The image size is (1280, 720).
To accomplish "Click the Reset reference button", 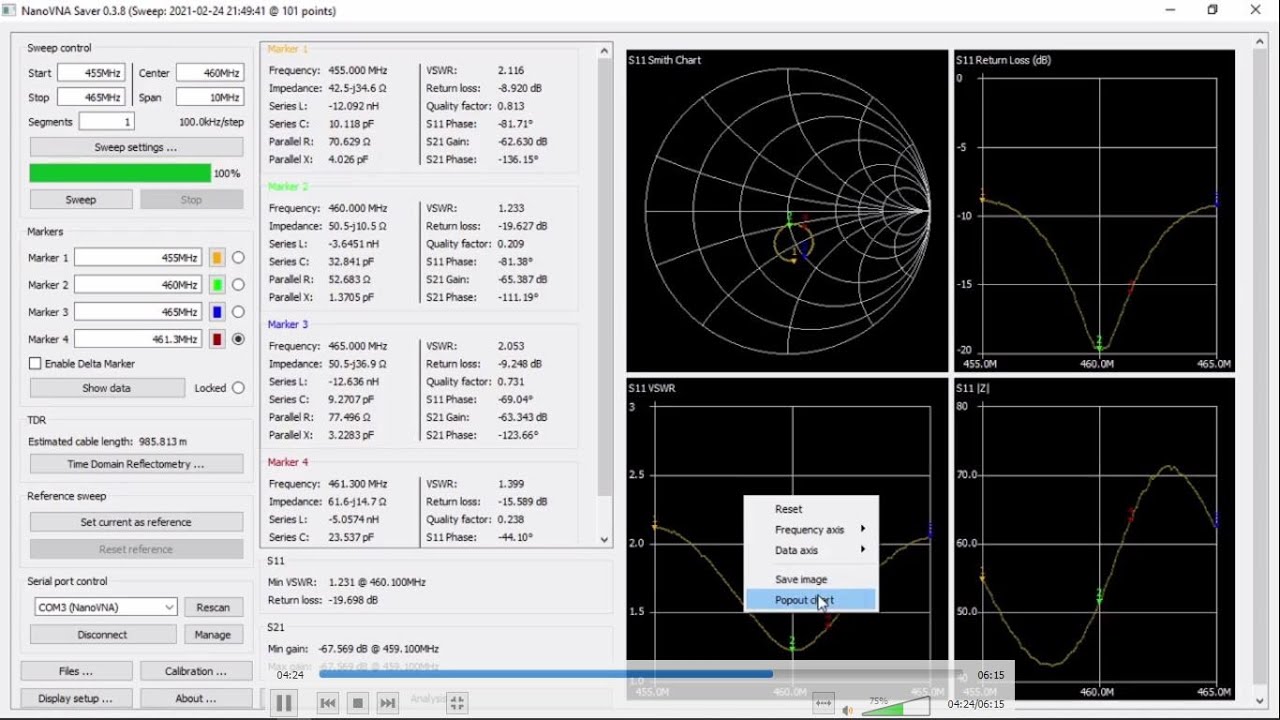I will (x=136, y=549).
